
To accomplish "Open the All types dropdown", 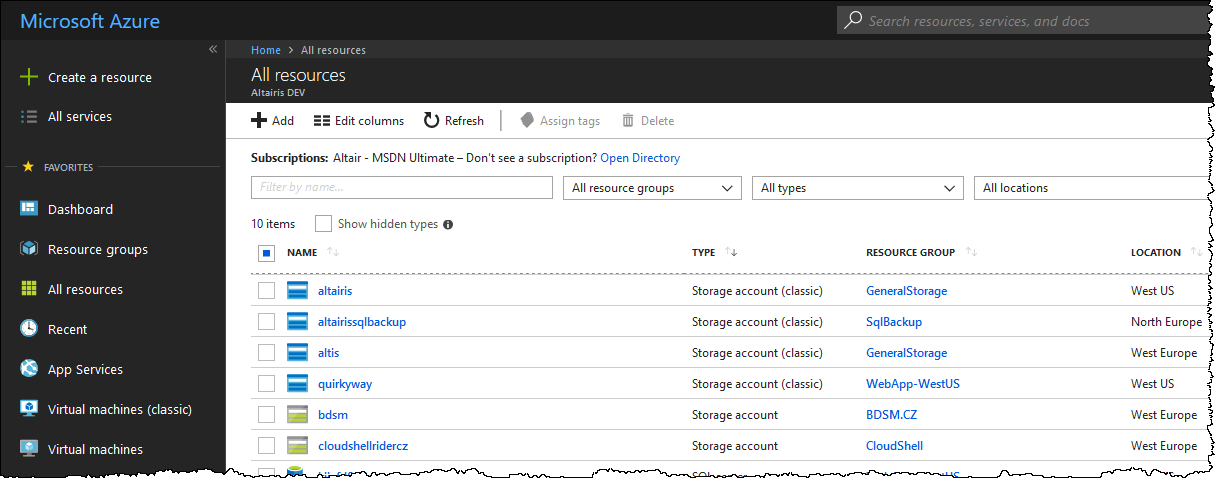I will pos(858,188).
